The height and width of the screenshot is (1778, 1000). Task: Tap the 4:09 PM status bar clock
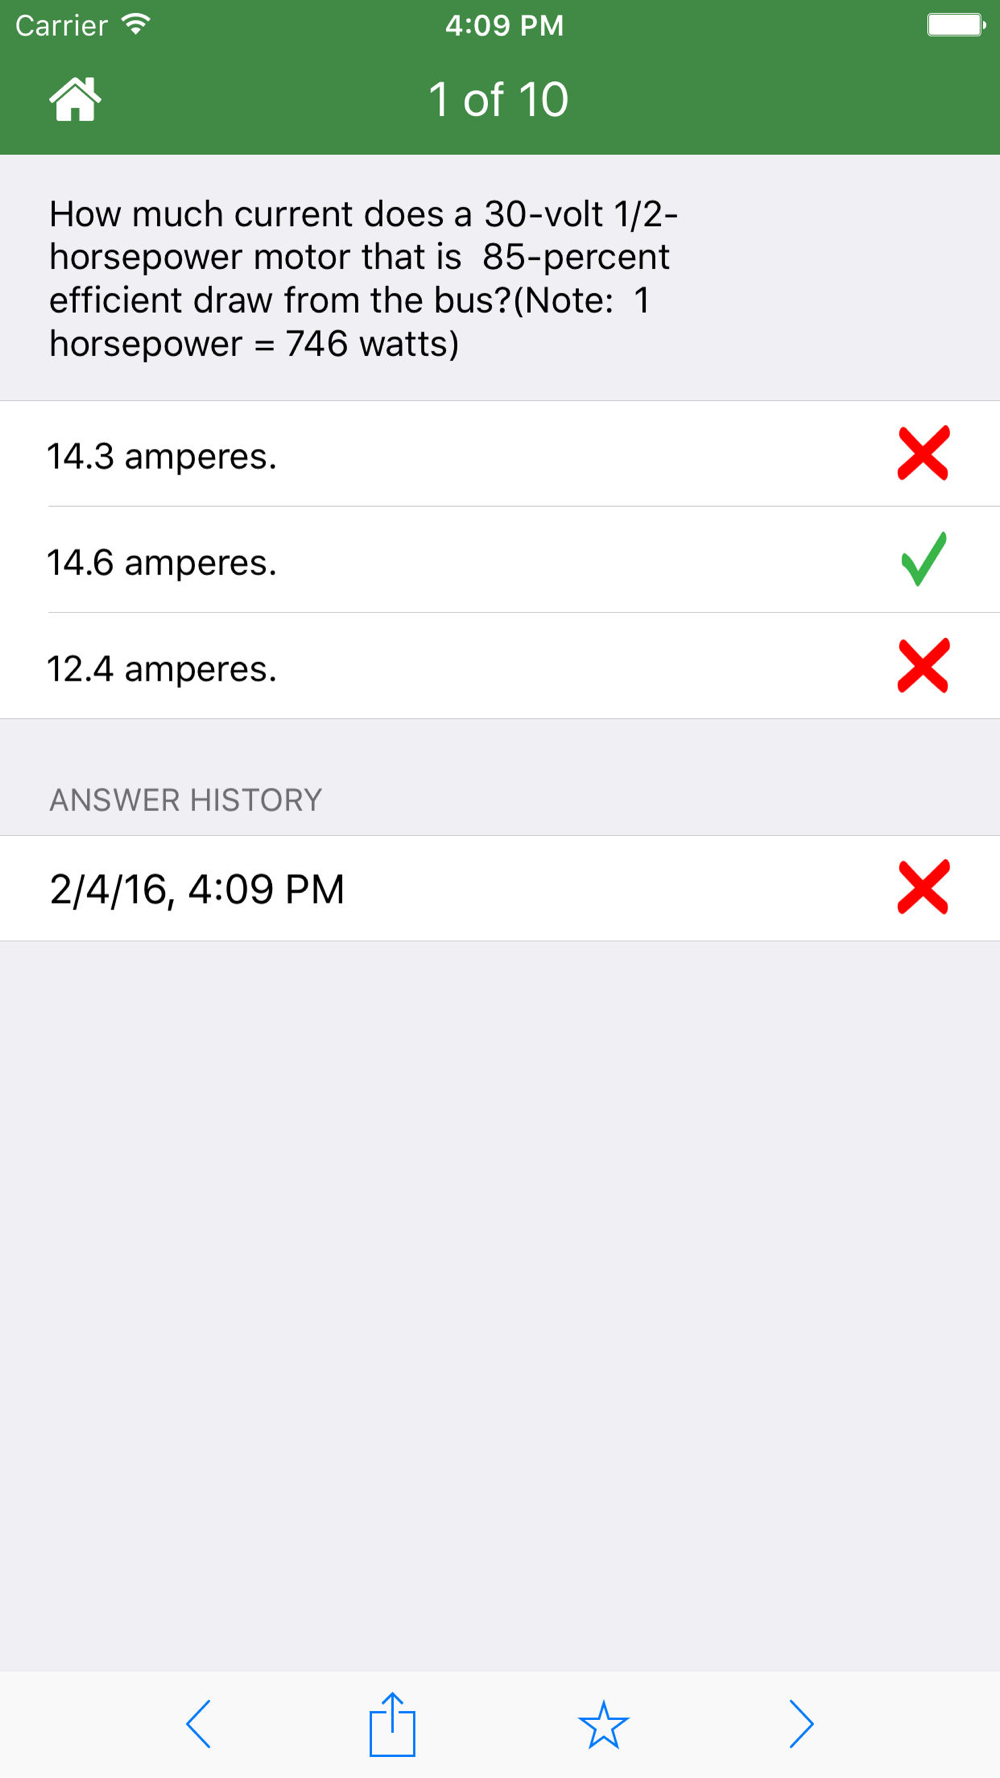tap(504, 25)
